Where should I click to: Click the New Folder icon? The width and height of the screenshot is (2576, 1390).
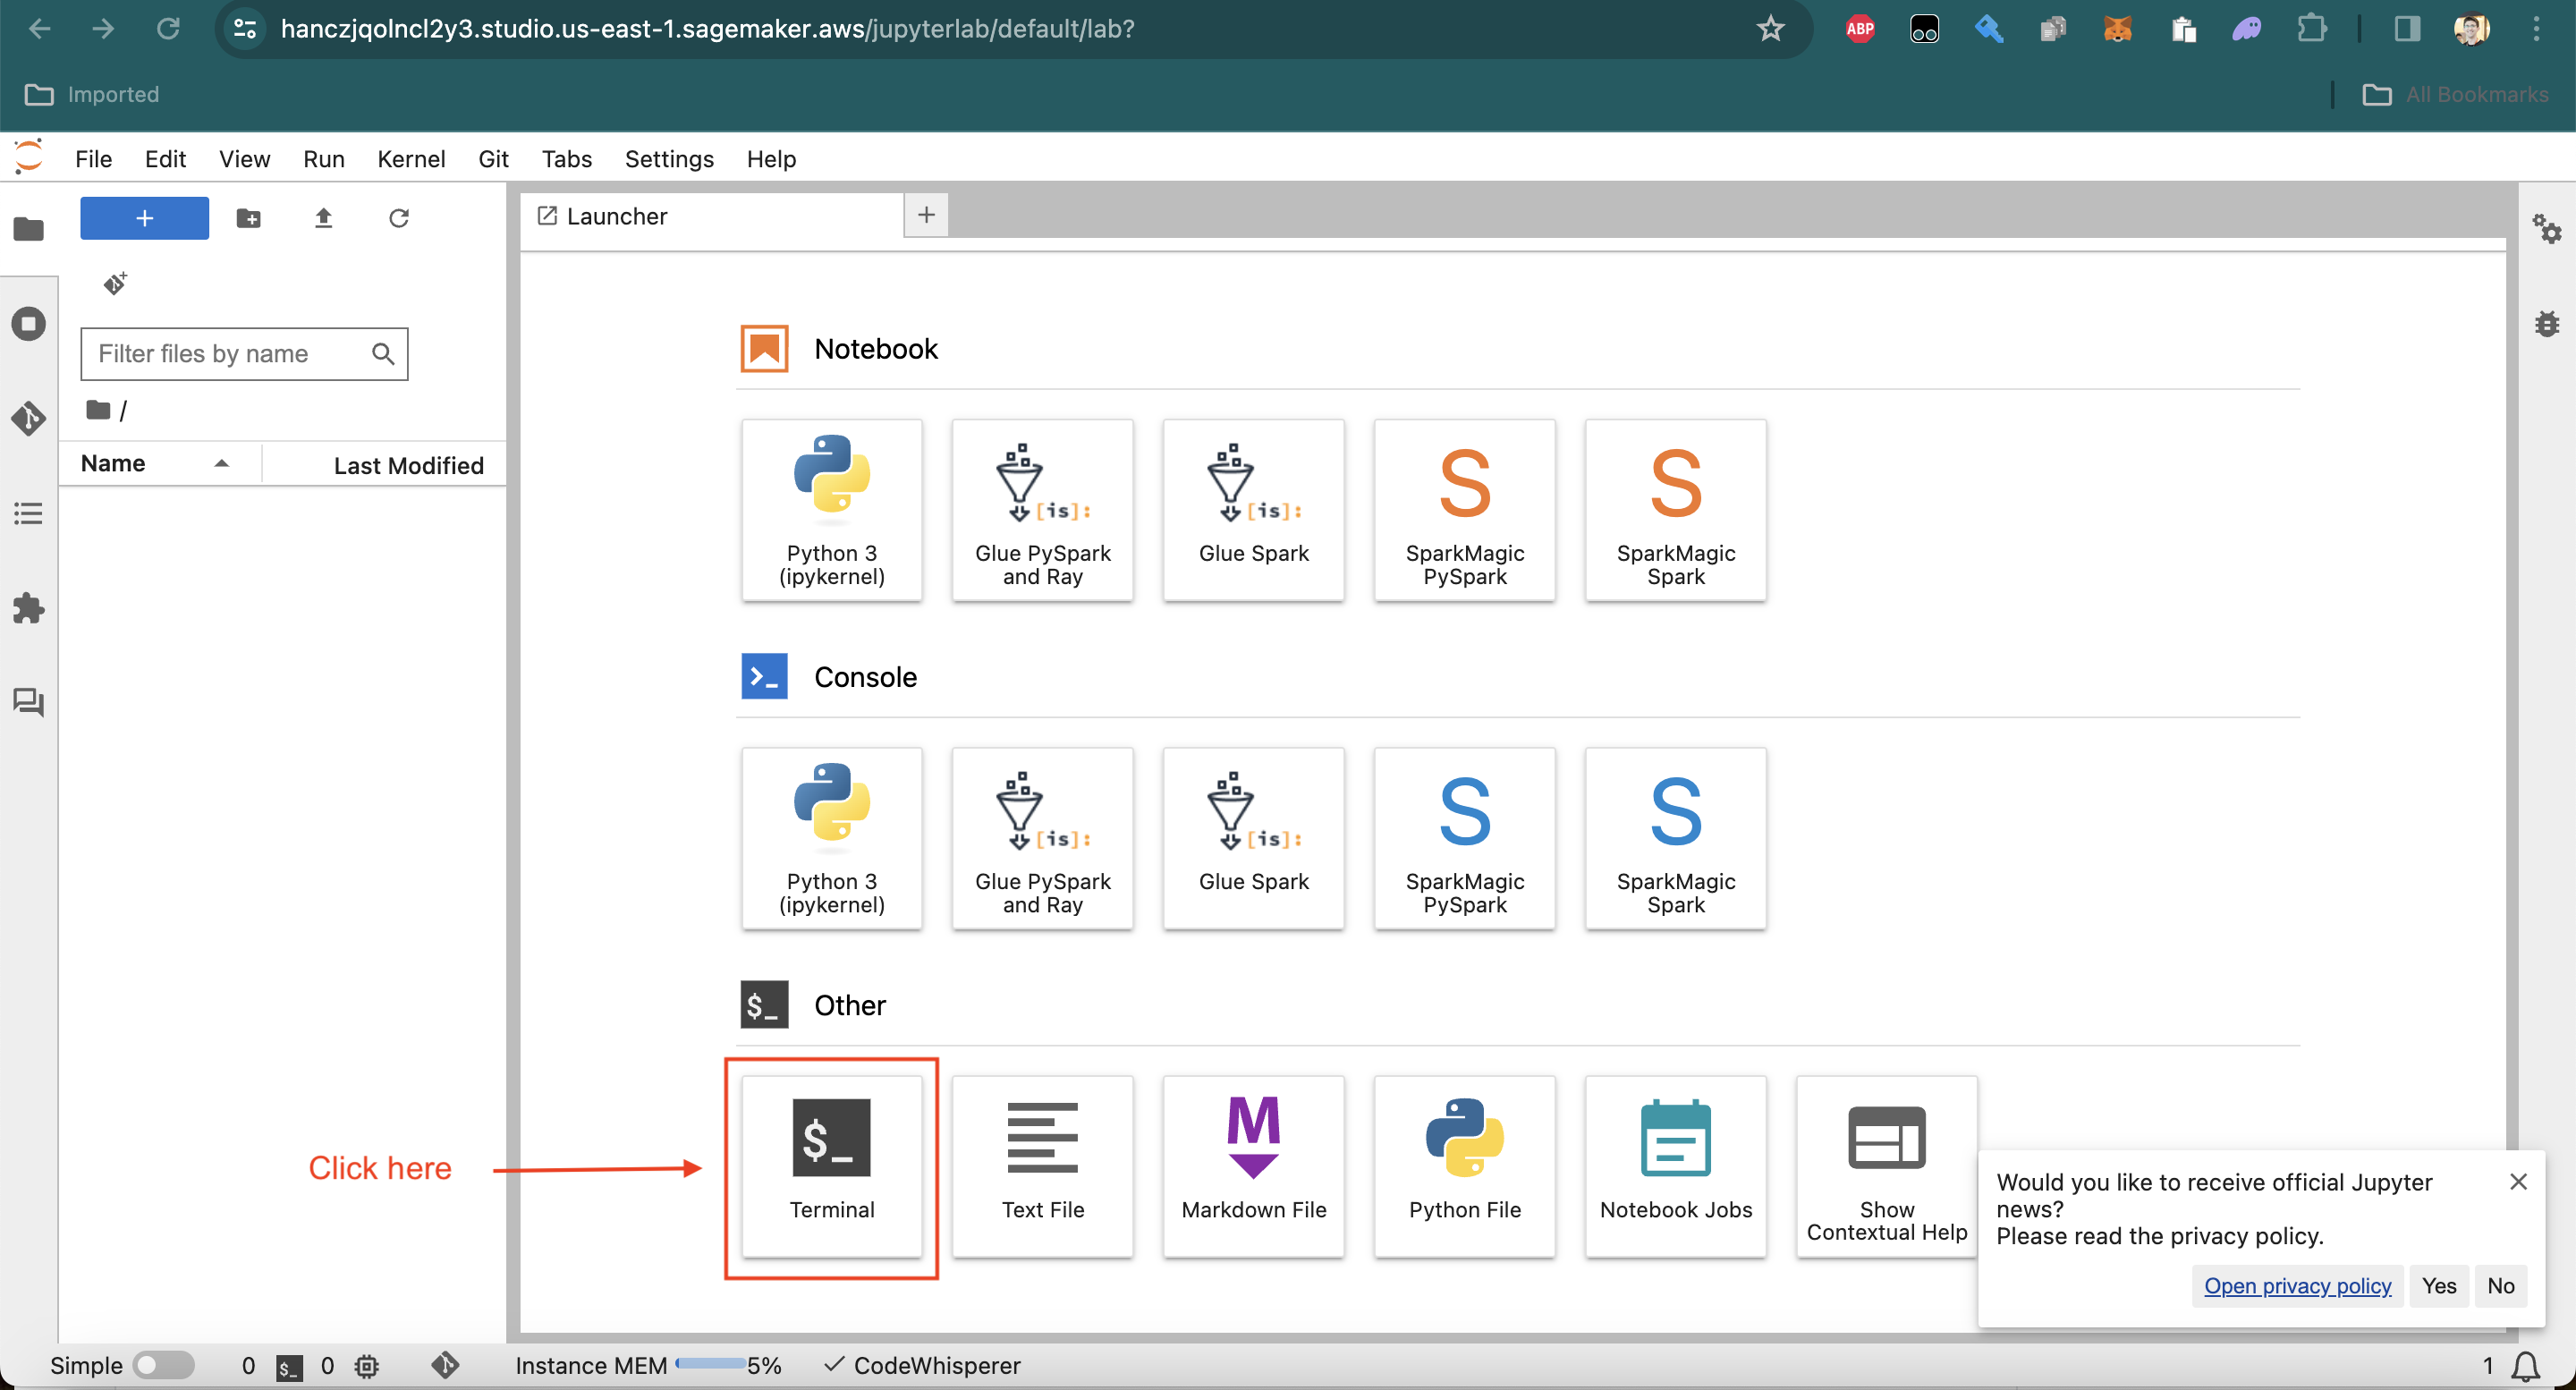pos(248,218)
